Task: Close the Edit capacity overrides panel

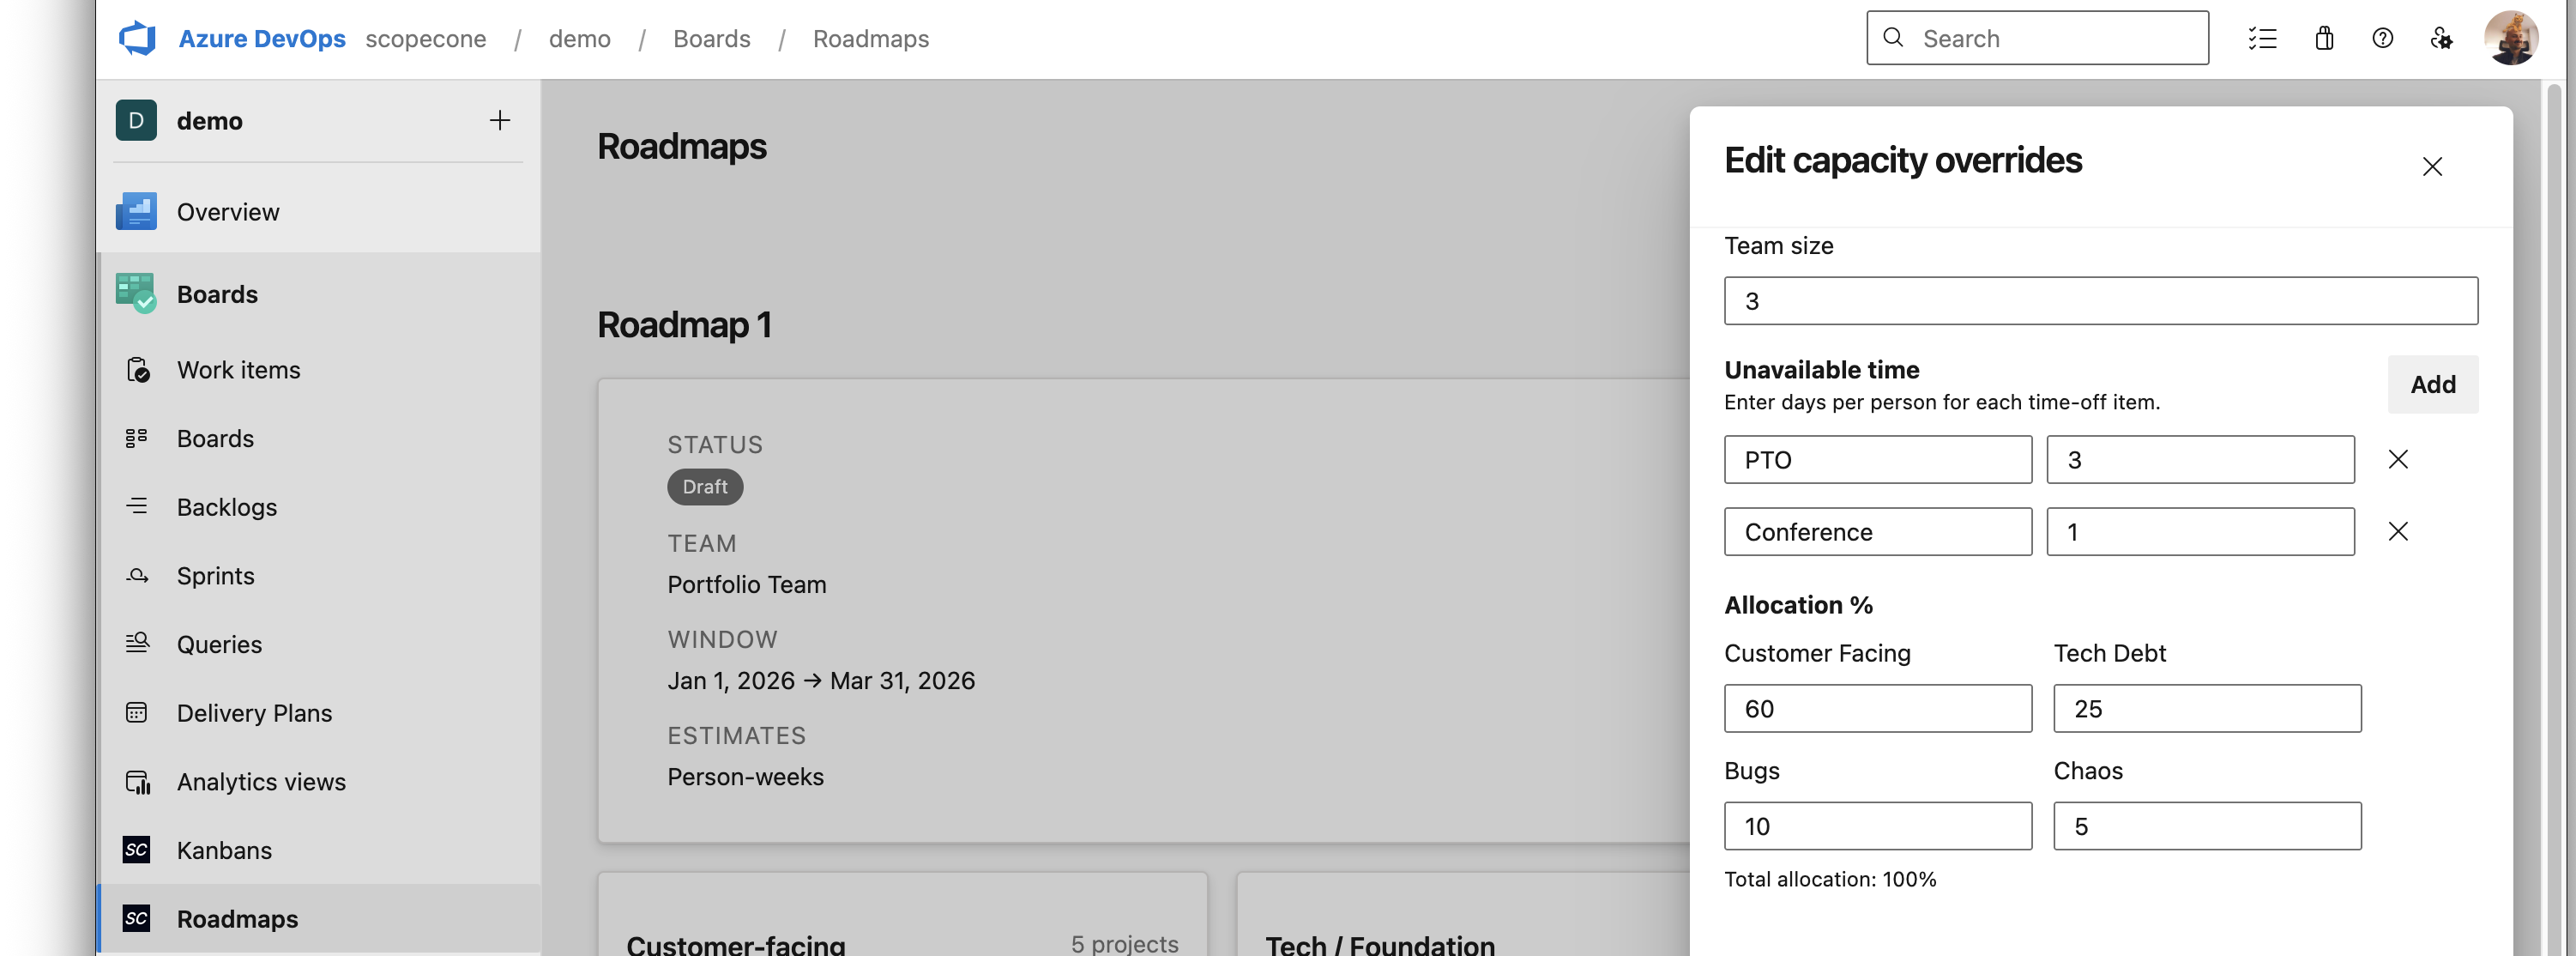Action: coord(2432,166)
